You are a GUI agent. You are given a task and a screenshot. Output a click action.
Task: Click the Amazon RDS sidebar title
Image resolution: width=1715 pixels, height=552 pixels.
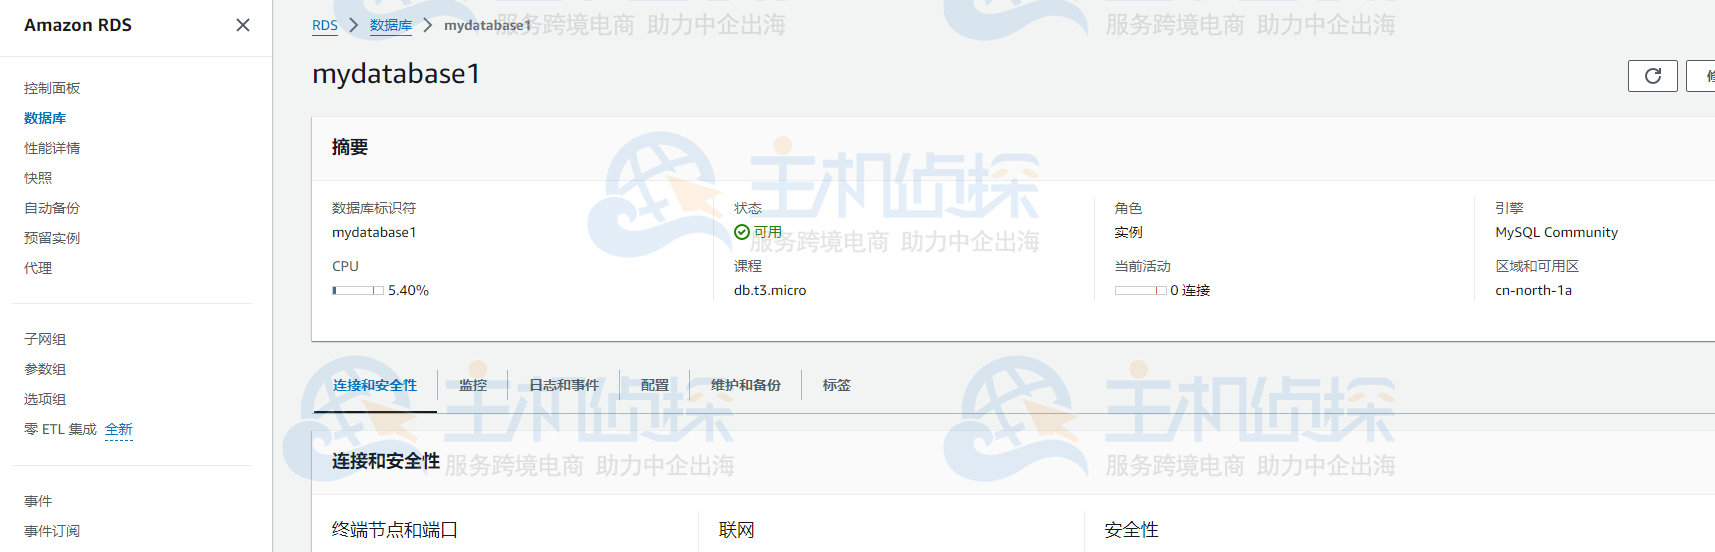[78, 25]
